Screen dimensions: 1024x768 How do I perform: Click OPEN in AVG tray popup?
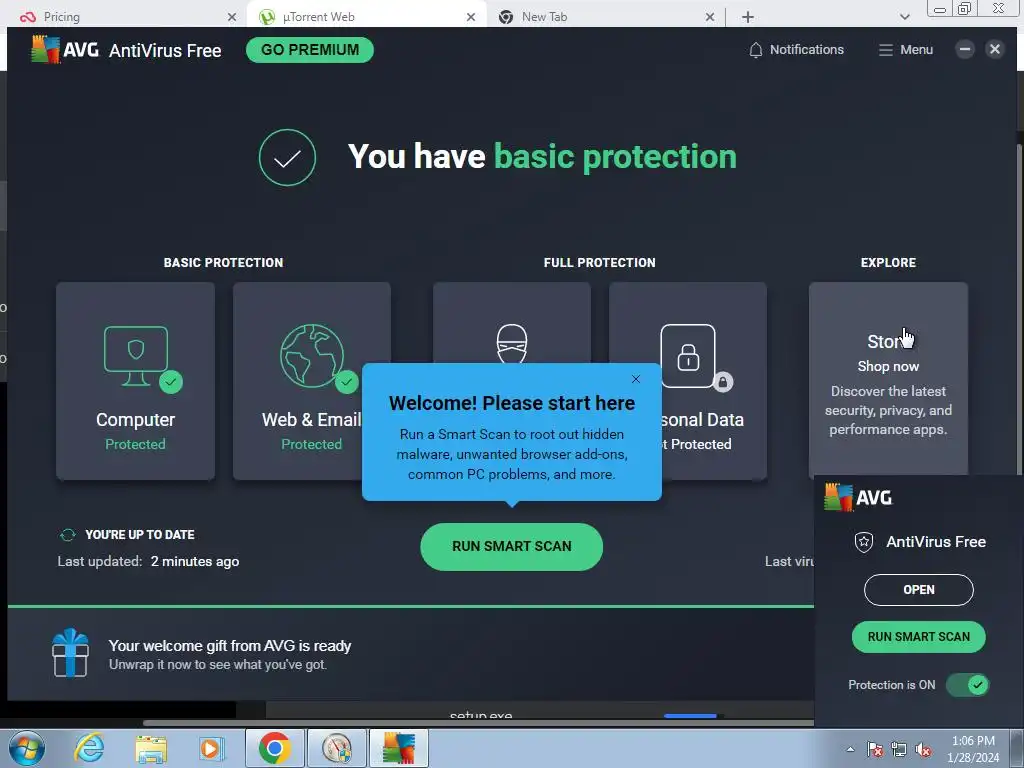[918, 590]
